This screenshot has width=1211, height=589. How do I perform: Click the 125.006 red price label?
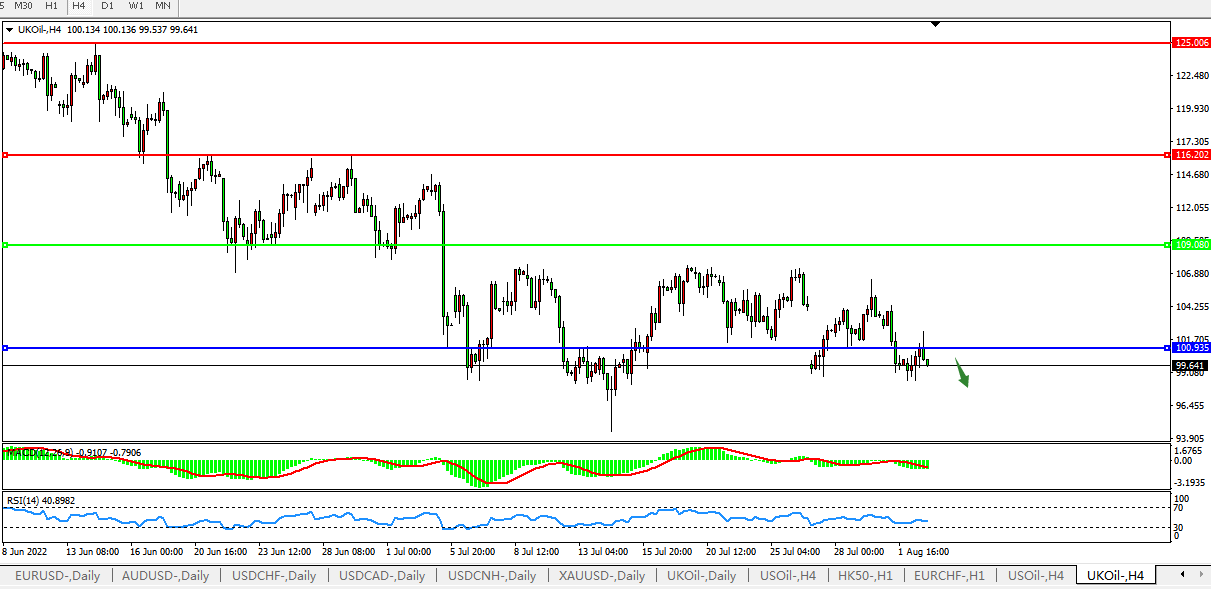pos(1191,43)
